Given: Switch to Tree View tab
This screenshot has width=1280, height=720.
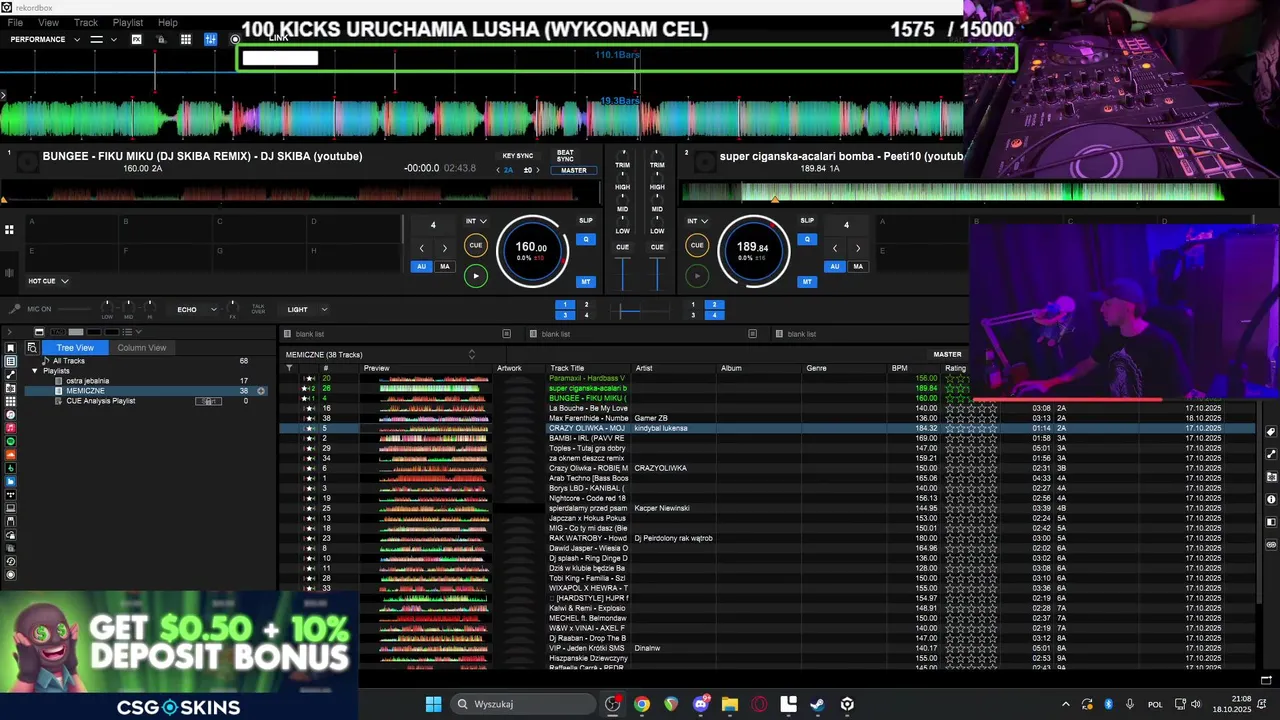Looking at the screenshot, I should point(75,347).
